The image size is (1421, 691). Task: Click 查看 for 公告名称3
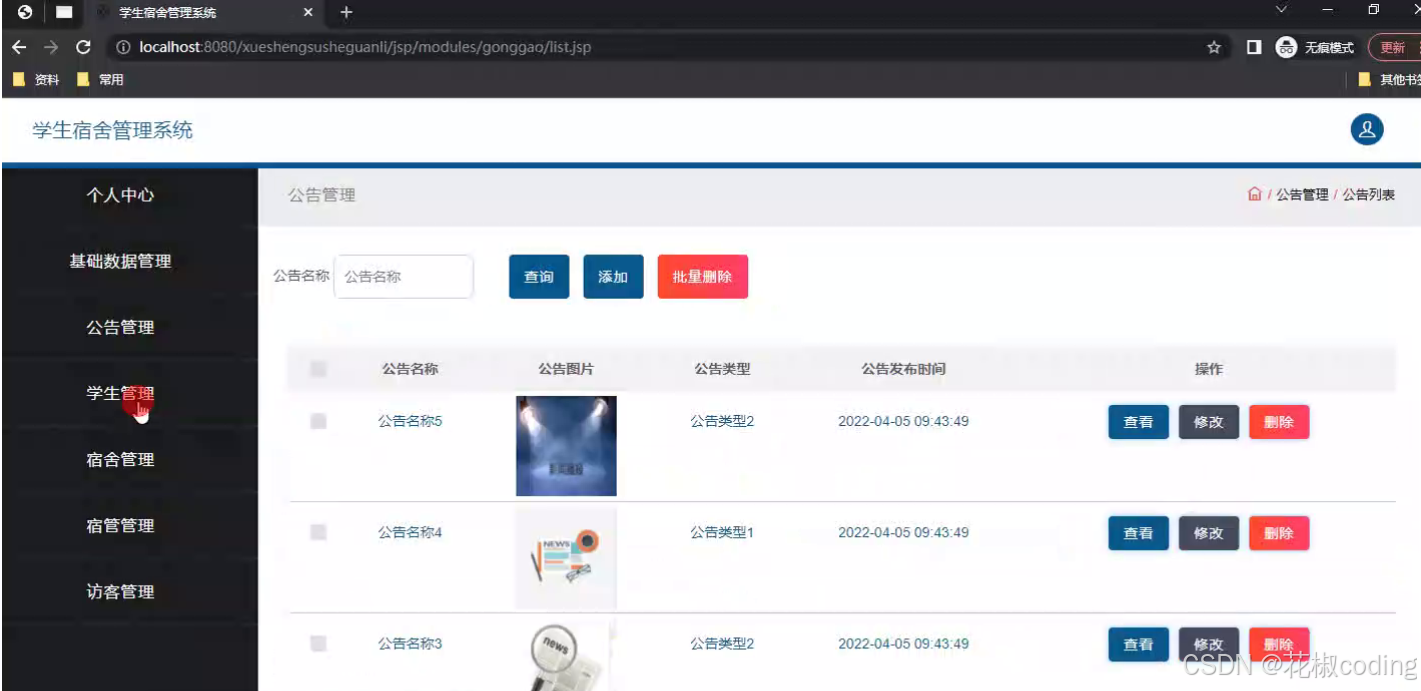click(x=1138, y=645)
